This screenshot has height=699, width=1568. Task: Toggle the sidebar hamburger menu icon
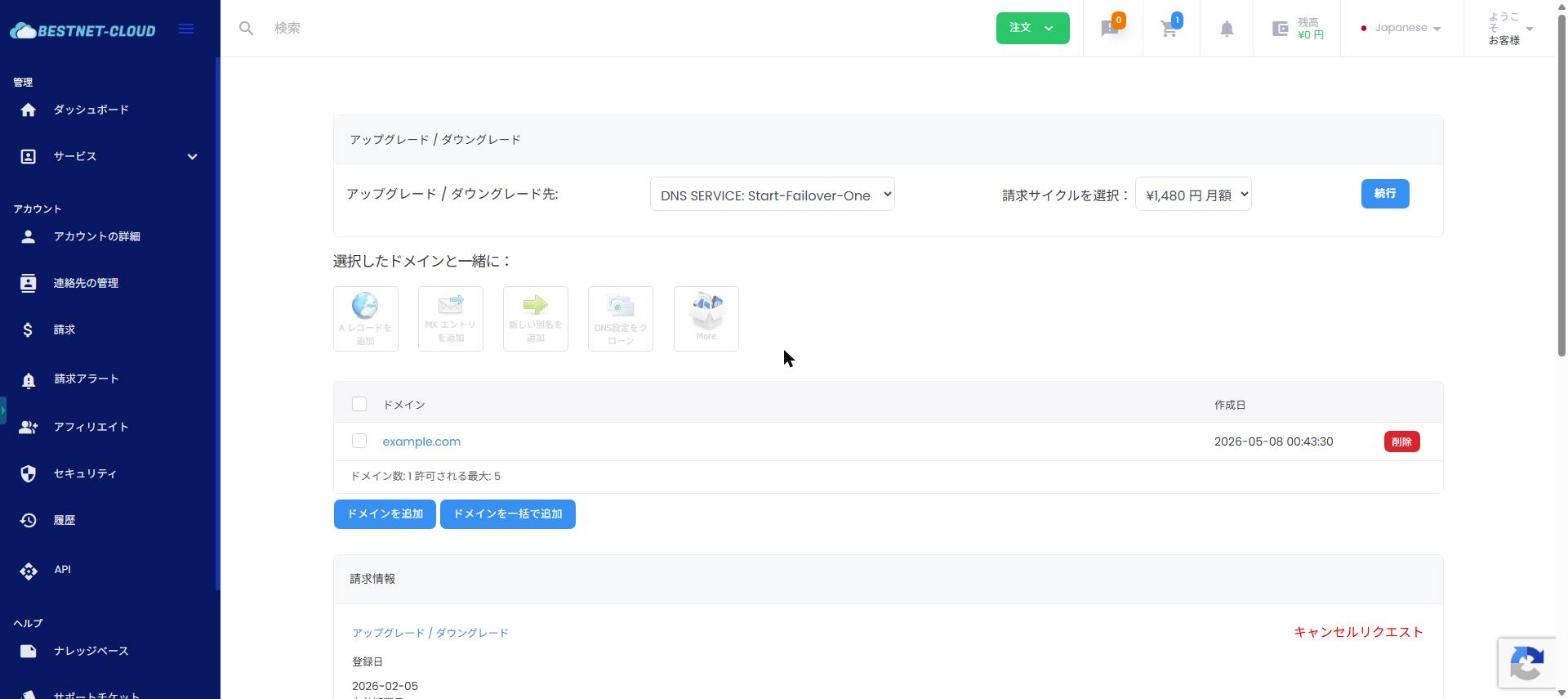[x=186, y=29]
